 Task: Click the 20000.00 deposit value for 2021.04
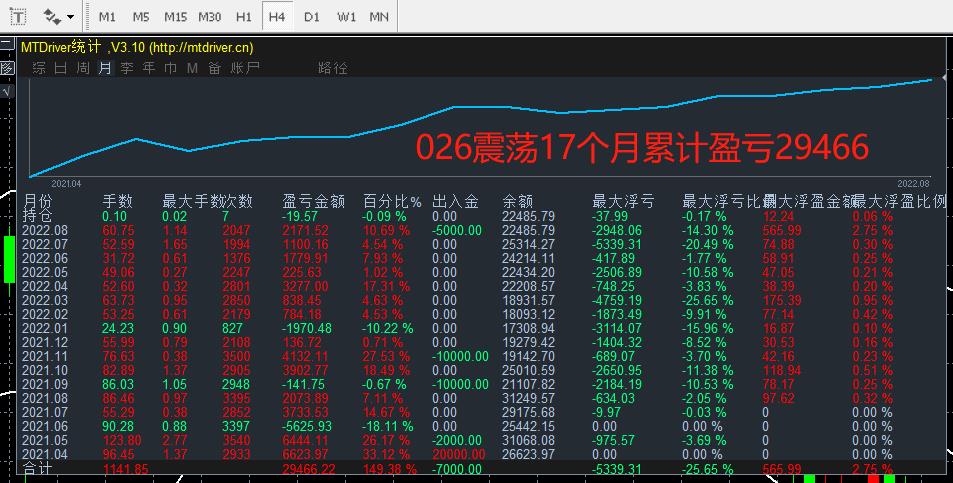(x=459, y=454)
